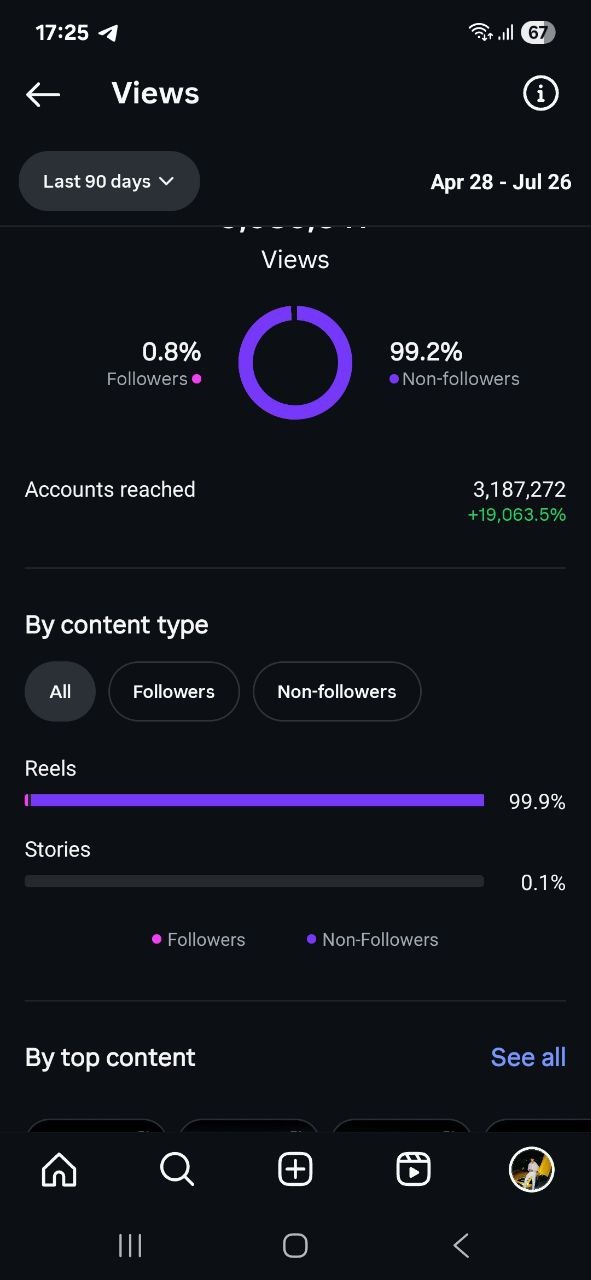This screenshot has height=1280, width=591.
Task: Select the Non-followers filter chip
Action: click(337, 691)
